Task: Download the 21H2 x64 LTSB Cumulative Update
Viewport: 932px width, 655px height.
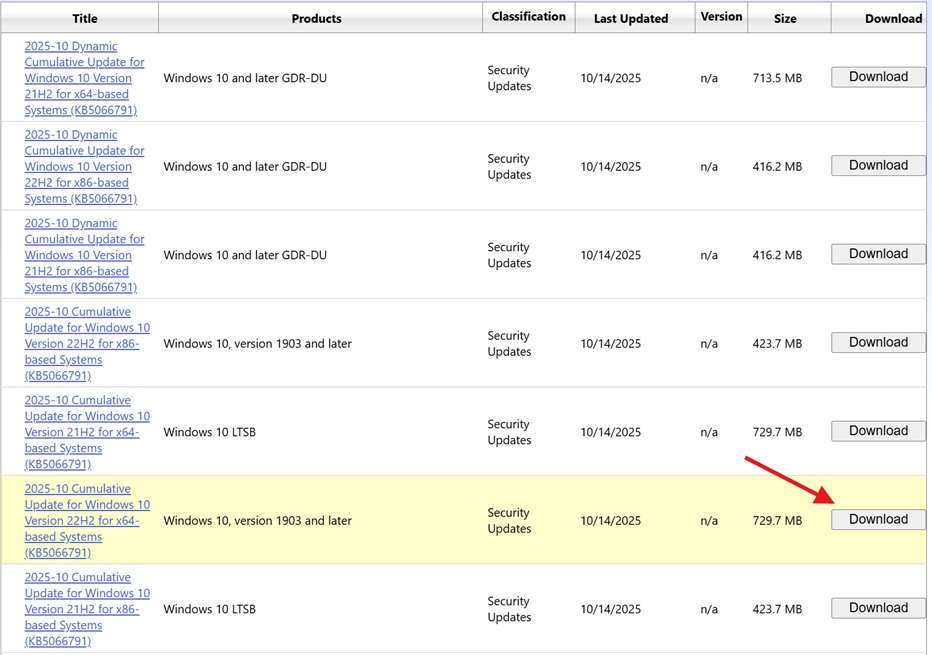Action: (878, 431)
